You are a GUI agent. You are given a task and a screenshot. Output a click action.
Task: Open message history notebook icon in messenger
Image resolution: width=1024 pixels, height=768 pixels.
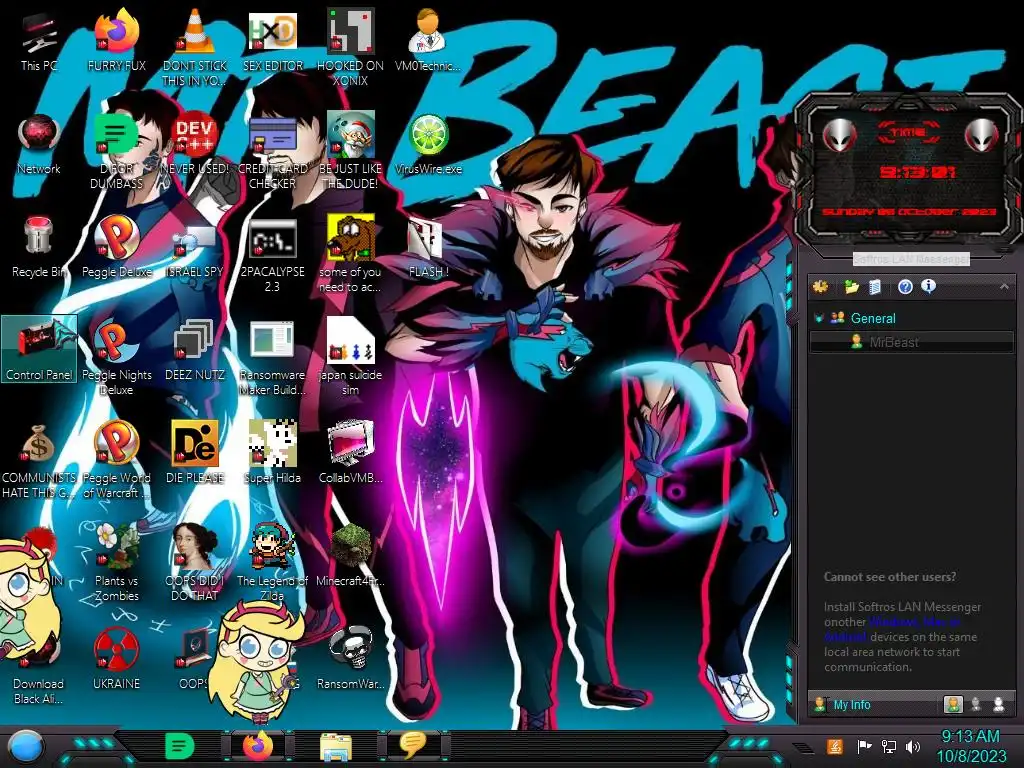[875, 287]
